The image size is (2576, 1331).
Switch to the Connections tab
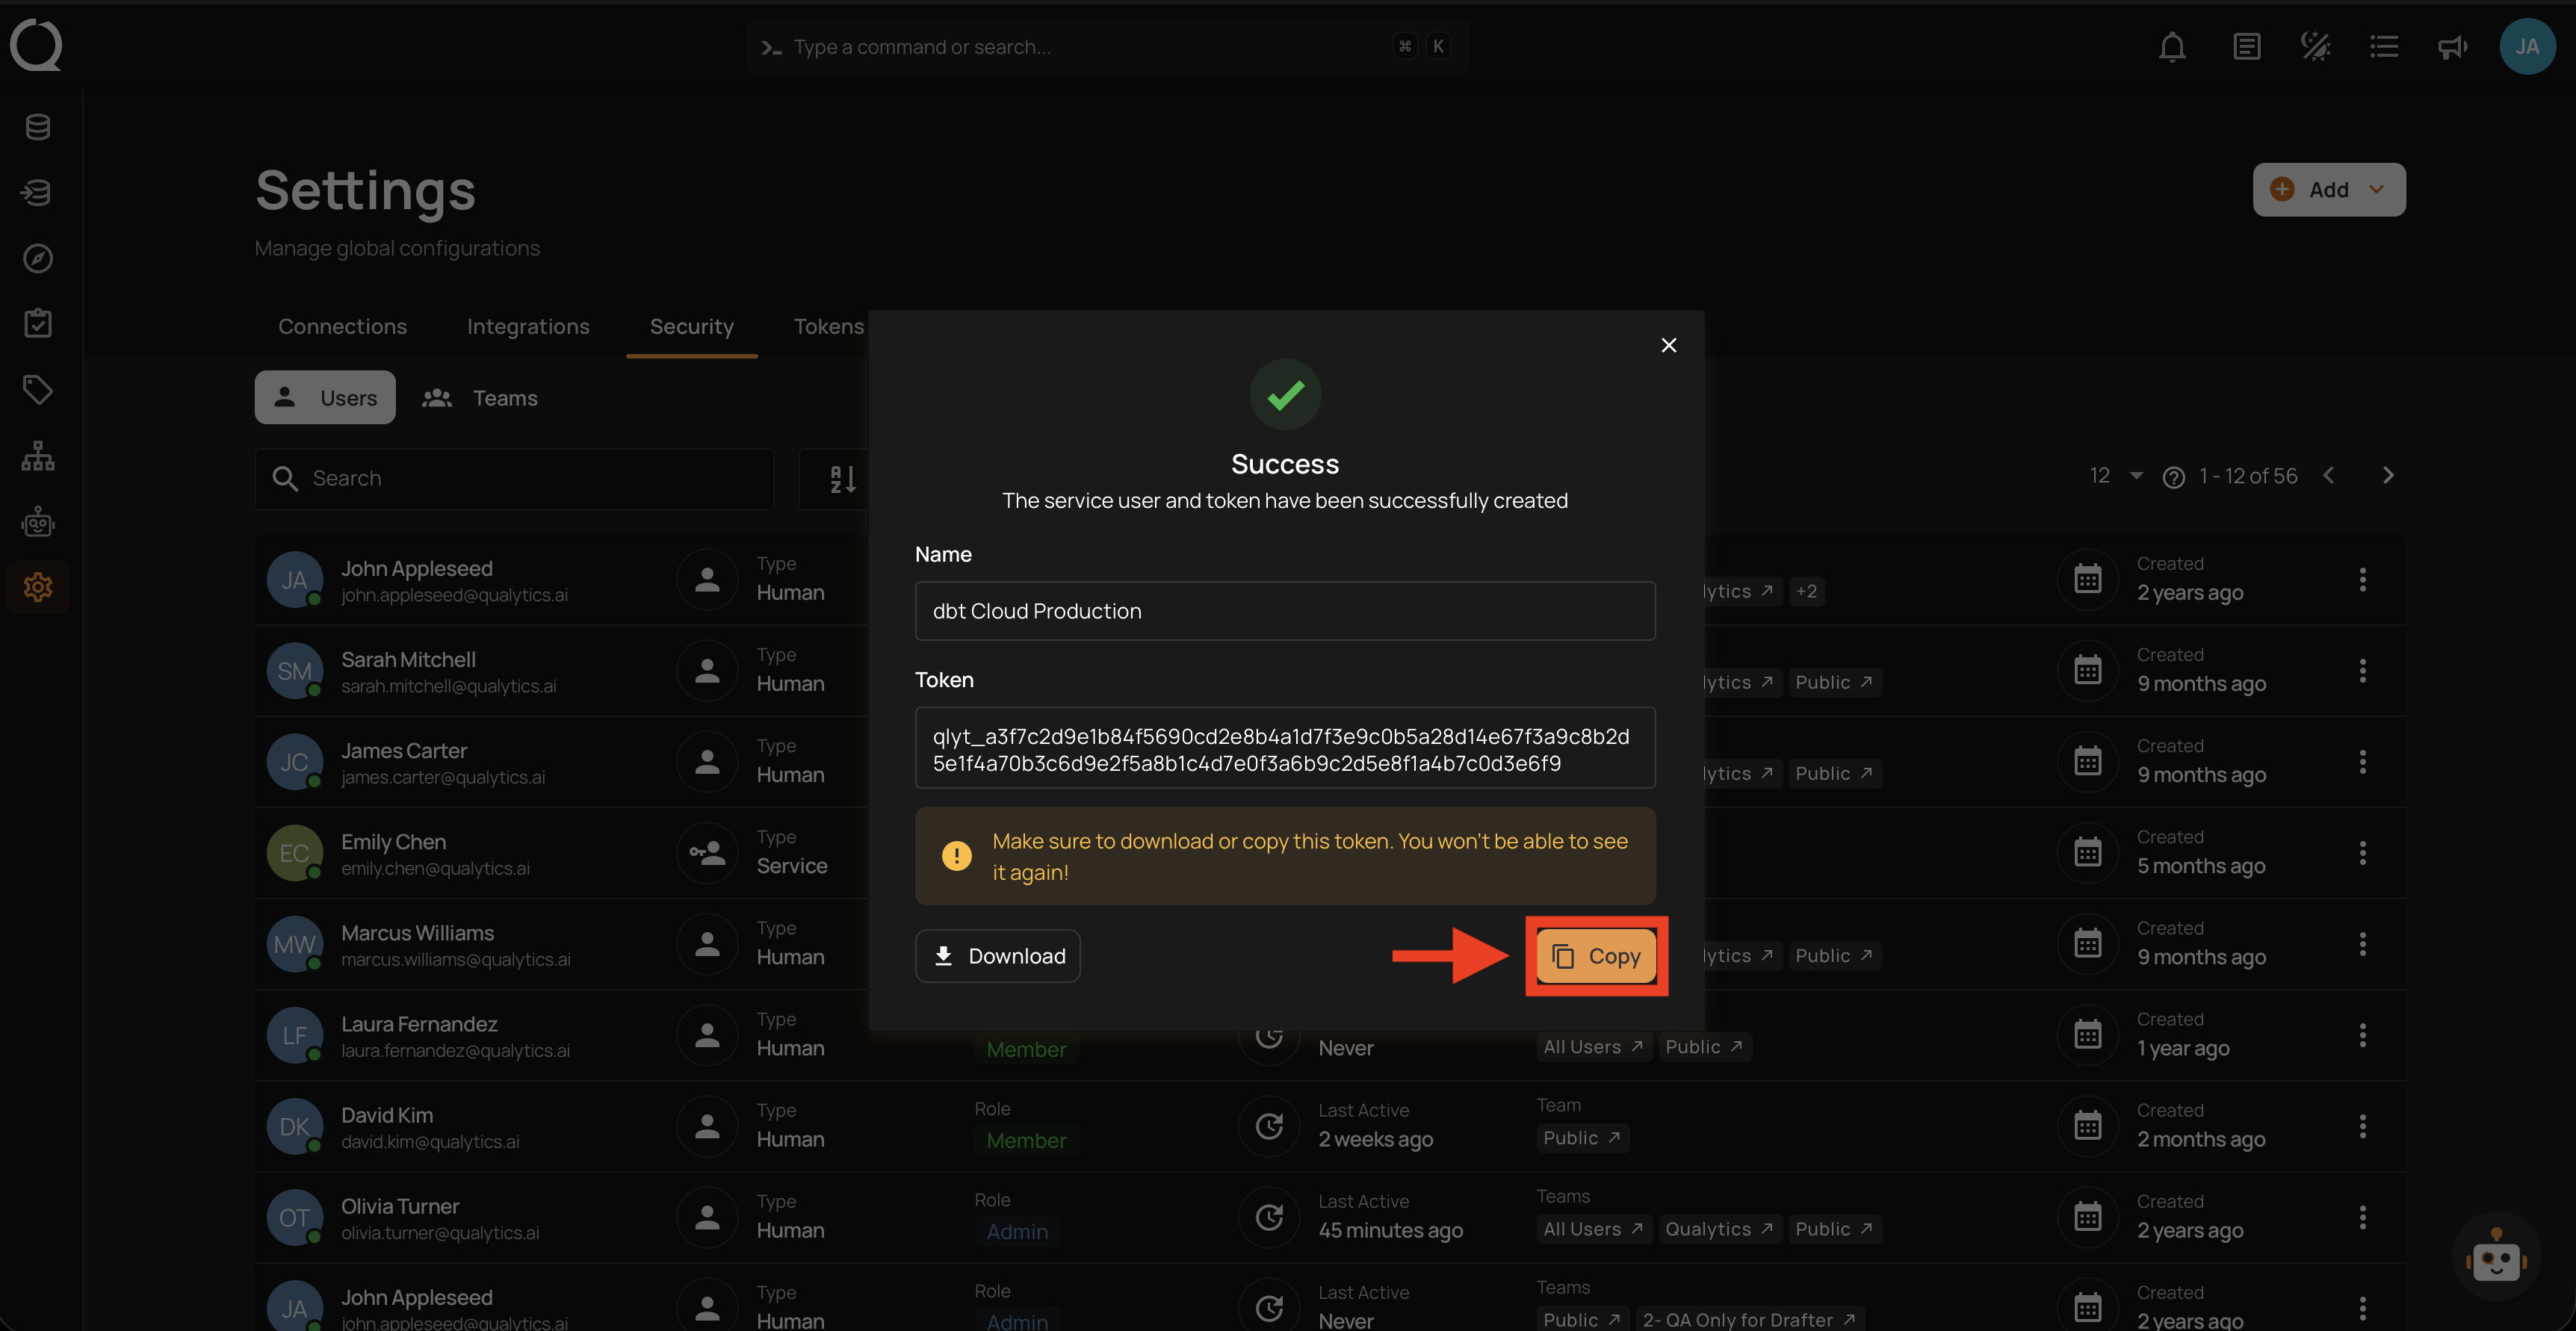pos(342,327)
